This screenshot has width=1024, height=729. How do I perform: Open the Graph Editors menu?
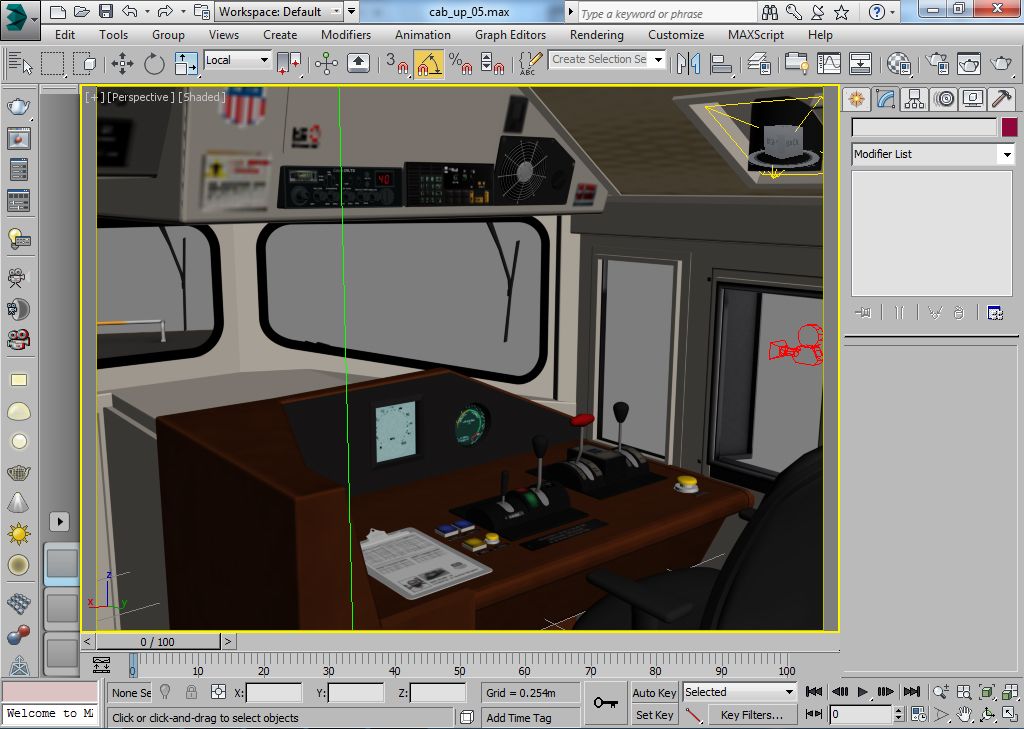510,35
